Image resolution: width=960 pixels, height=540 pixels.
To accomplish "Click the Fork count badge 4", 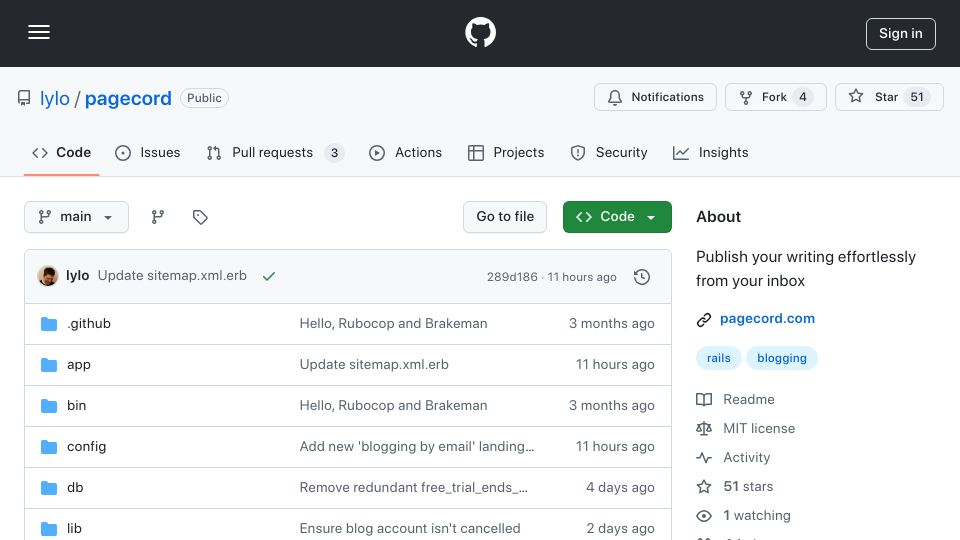I will click(x=803, y=97).
